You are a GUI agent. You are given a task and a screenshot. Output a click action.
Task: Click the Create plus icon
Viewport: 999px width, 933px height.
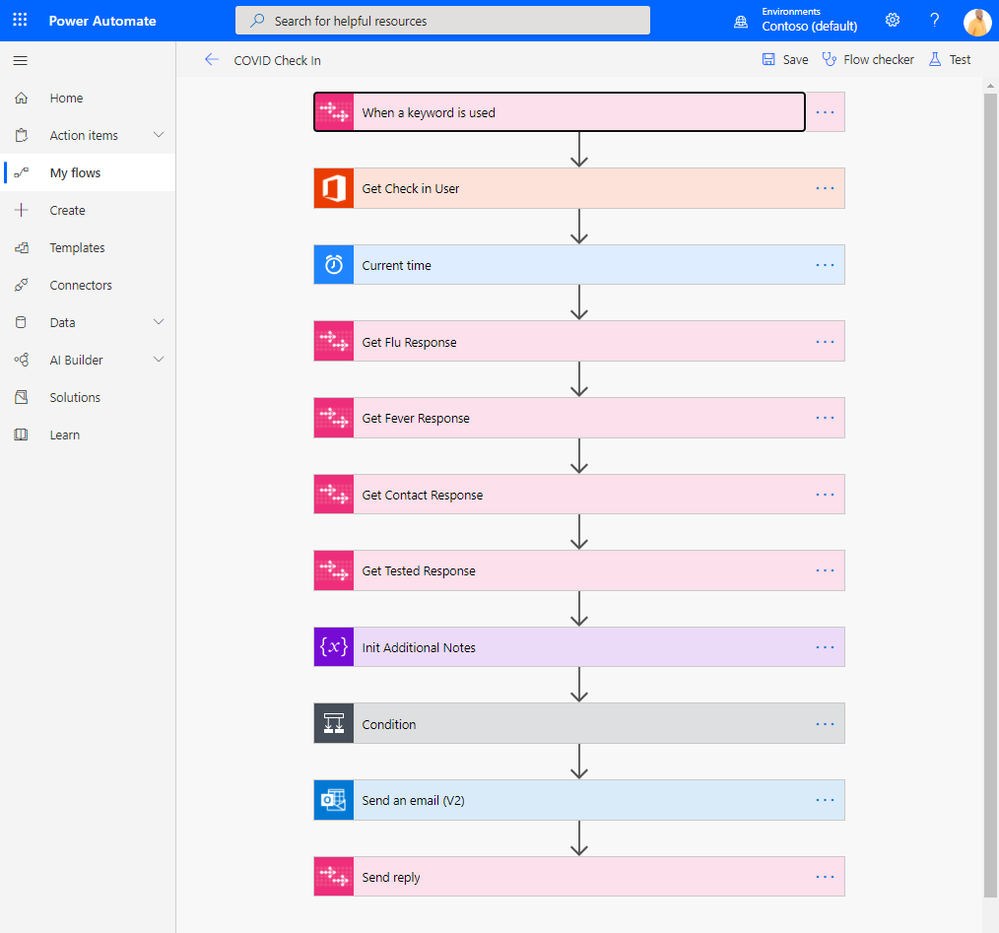(x=21, y=210)
